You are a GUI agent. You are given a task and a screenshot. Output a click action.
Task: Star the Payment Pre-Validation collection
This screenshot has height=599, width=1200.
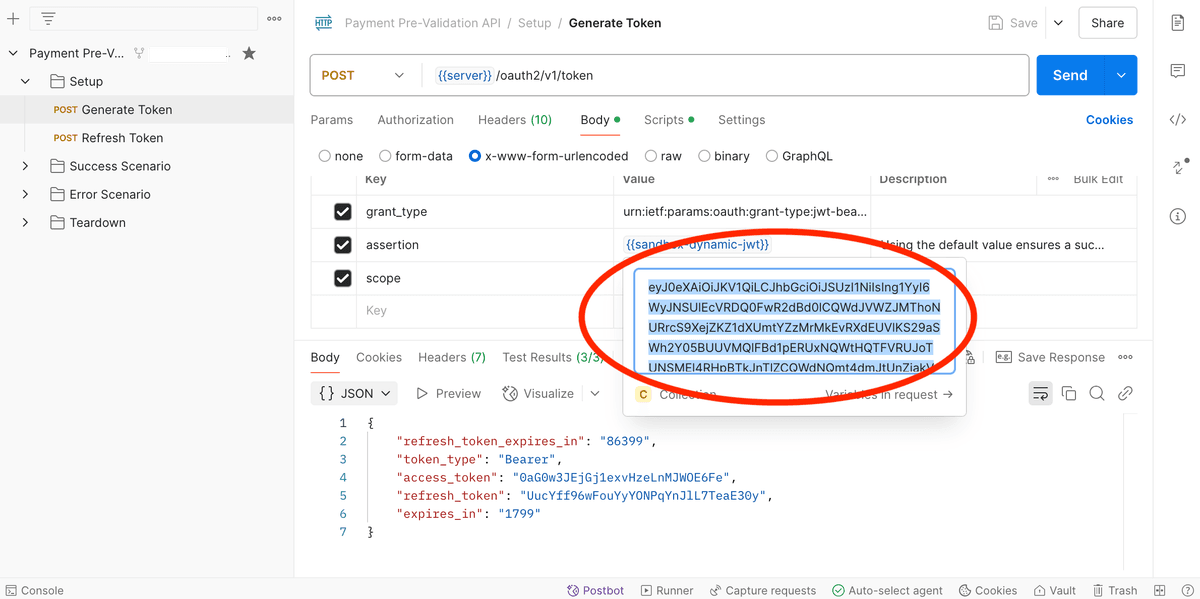click(249, 53)
